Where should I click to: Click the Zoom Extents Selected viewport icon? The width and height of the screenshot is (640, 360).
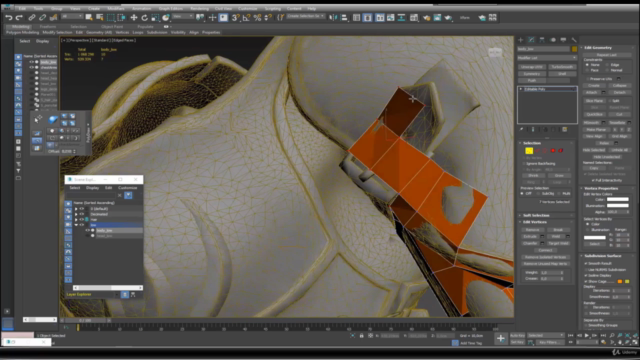[x=627, y=336]
